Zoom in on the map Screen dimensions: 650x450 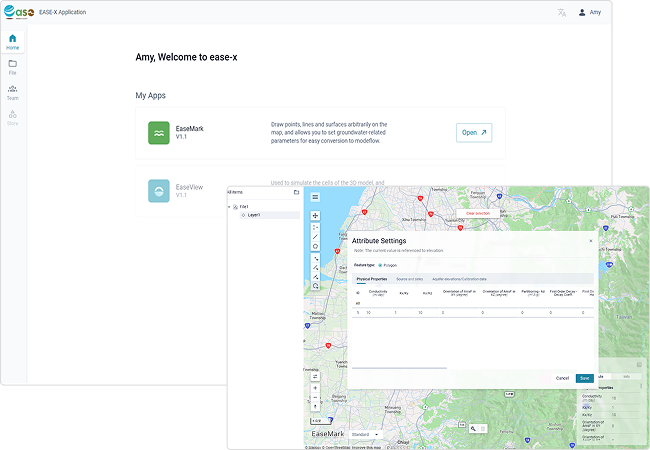[x=315, y=388]
